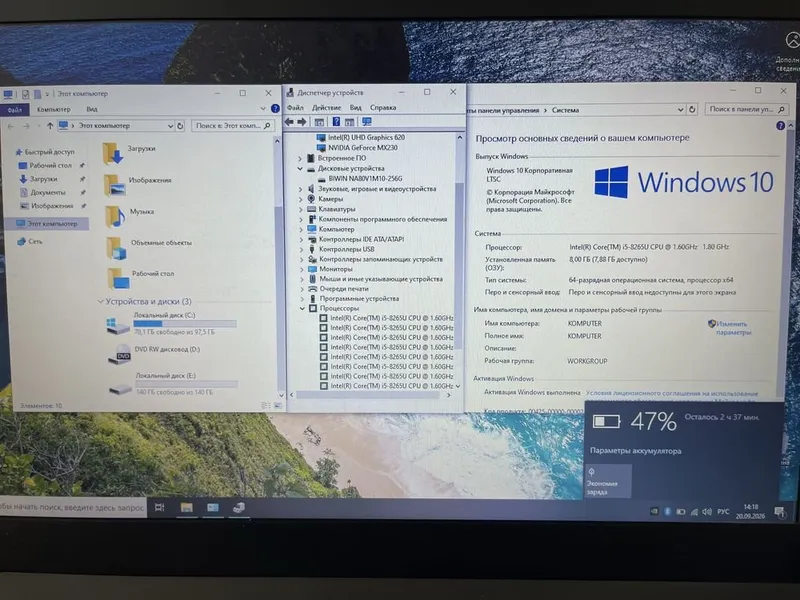The width and height of the screenshot is (800, 600).
Task: Expand the Камеры node
Action: [301, 199]
